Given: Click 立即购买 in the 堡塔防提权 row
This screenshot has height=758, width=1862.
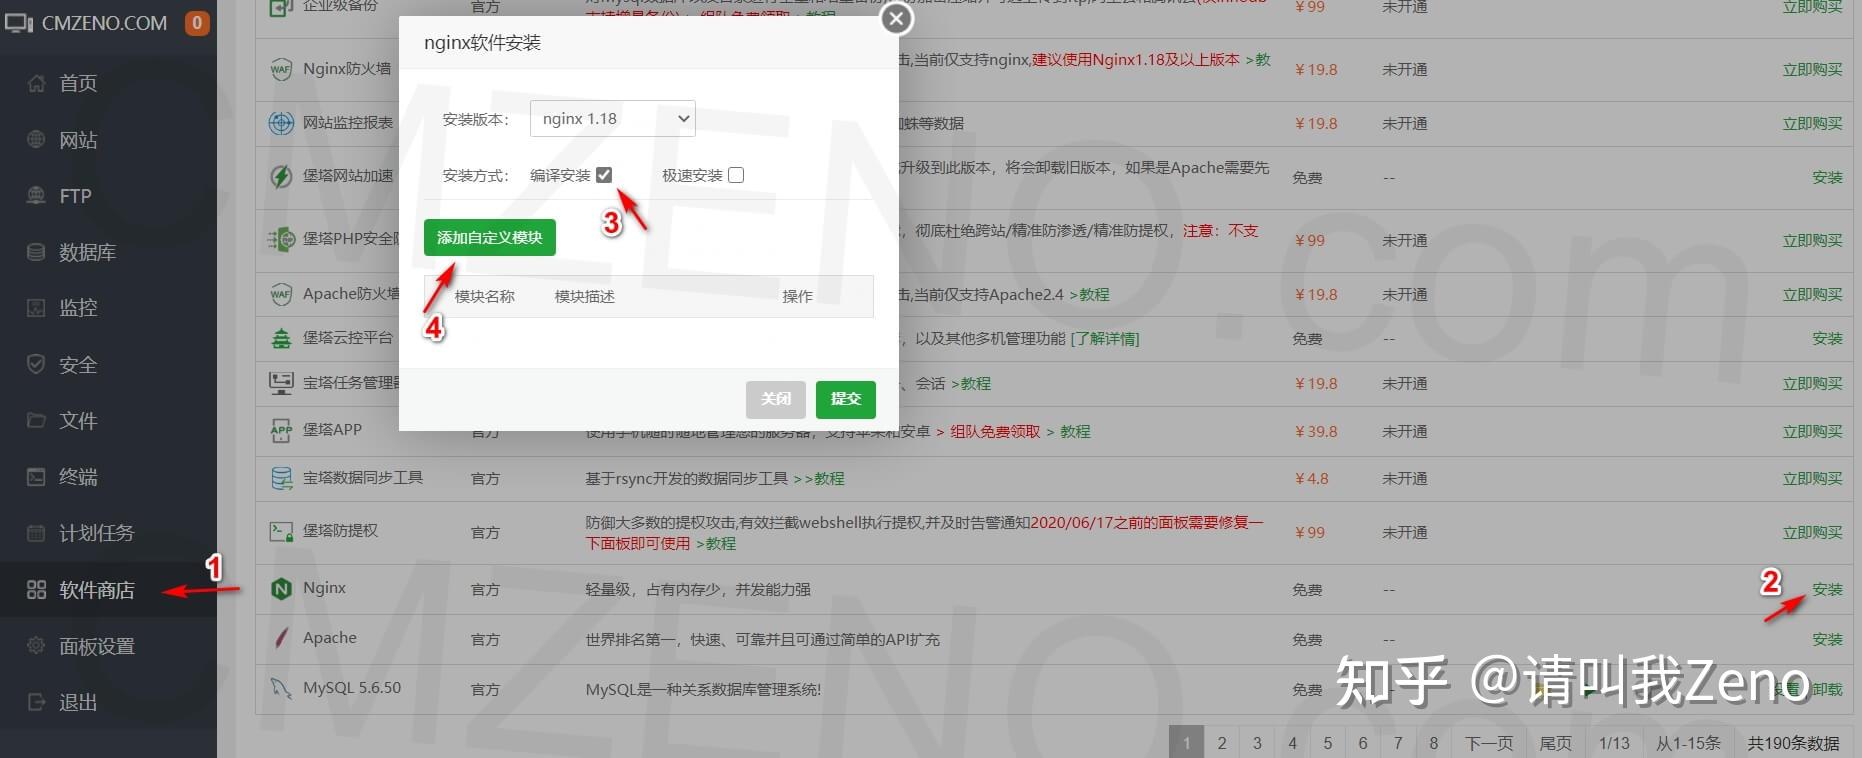Looking at the screenshot, I should coord(1812,532).
